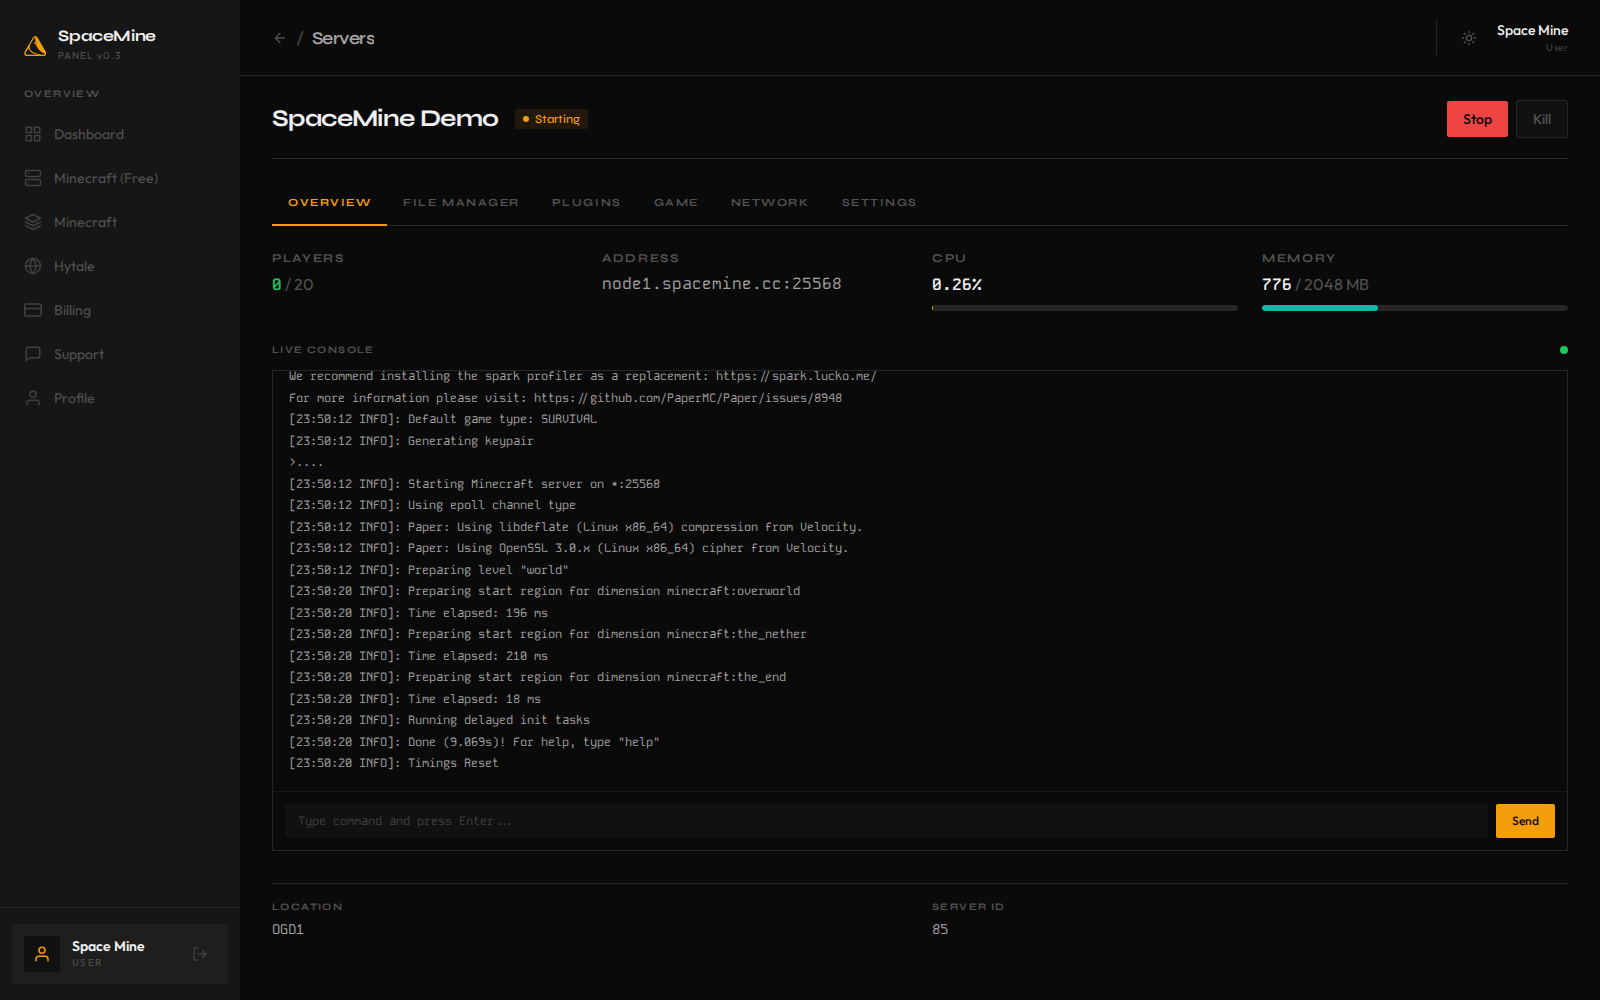Open the Support sidebar link
This screenshot has height=1000, width=1600.
tap(120, 354)
